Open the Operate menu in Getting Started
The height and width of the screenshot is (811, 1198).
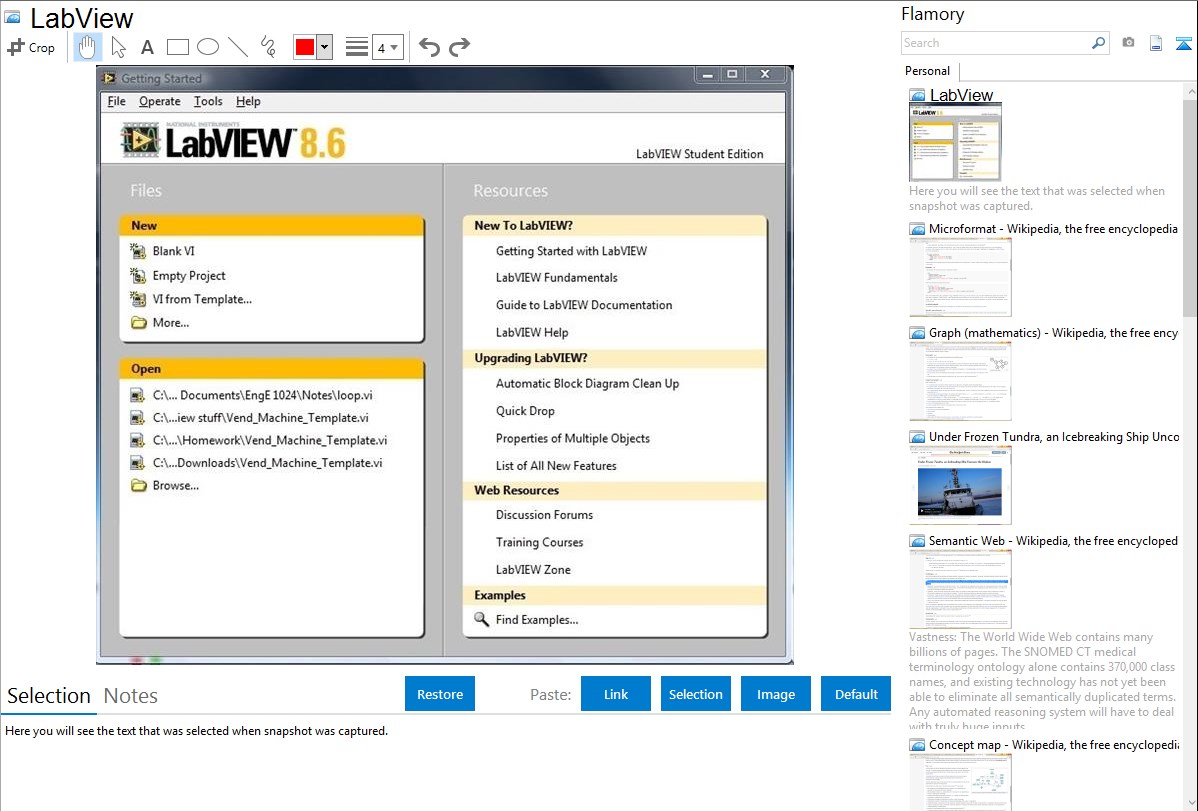pyautogui.click(x=160, y=102)
